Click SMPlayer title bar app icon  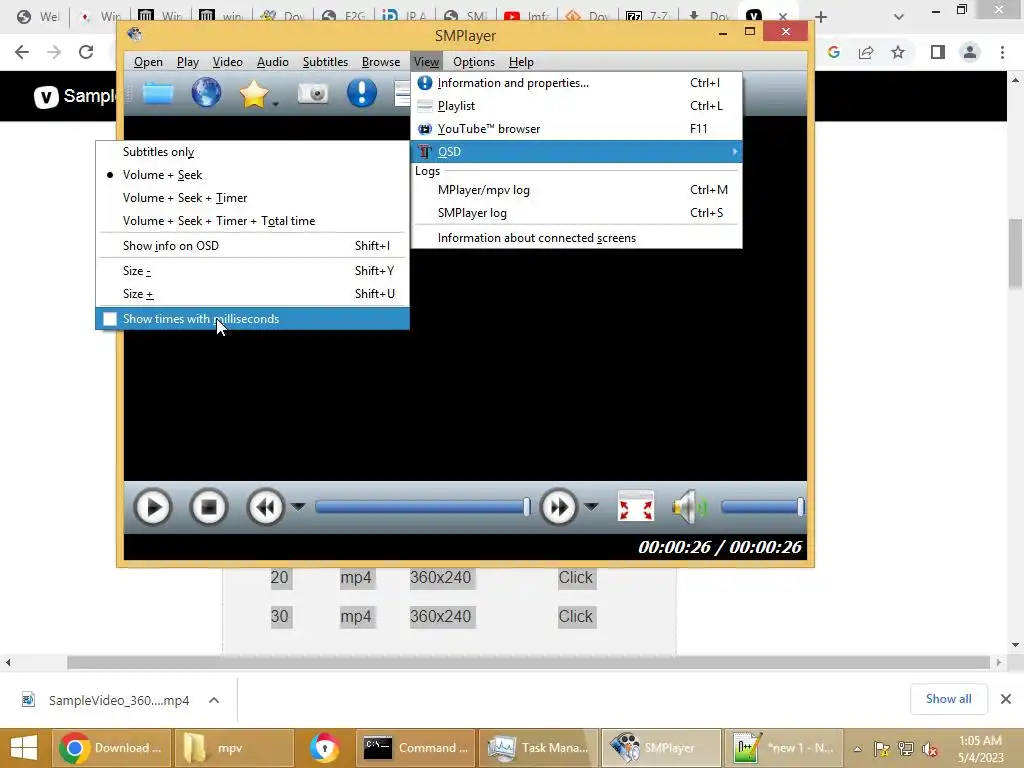click(135, 34)
